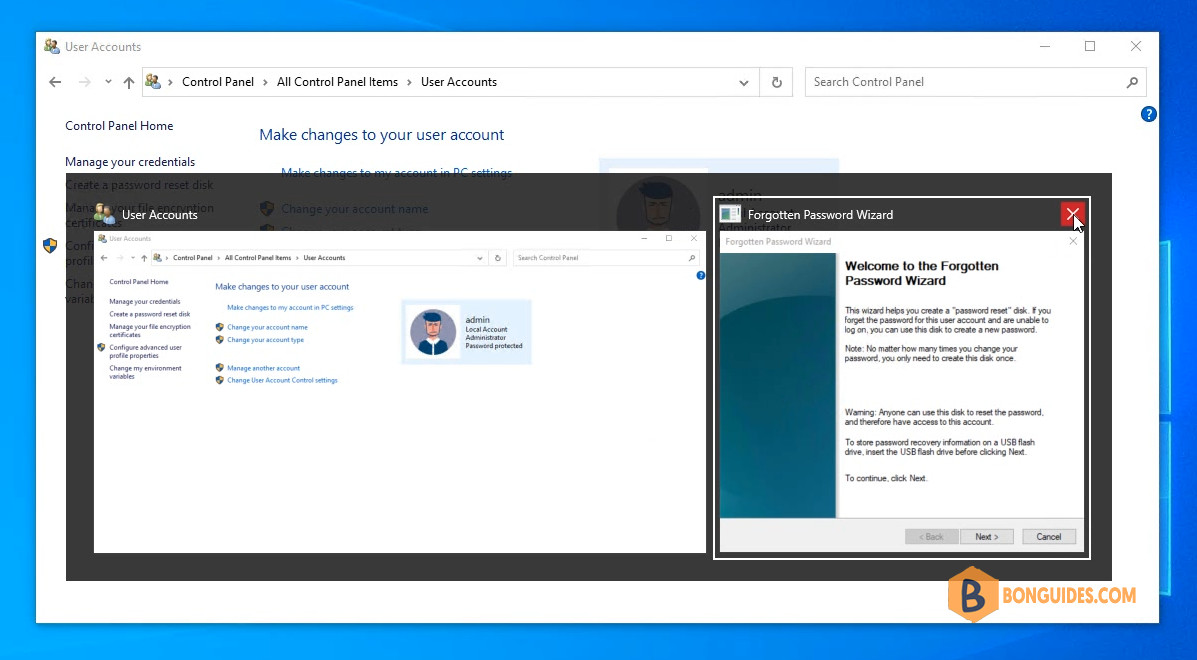The image size is (1197, 660).
Task: Open Manage your credentials
Action: (x=130, y=162)
